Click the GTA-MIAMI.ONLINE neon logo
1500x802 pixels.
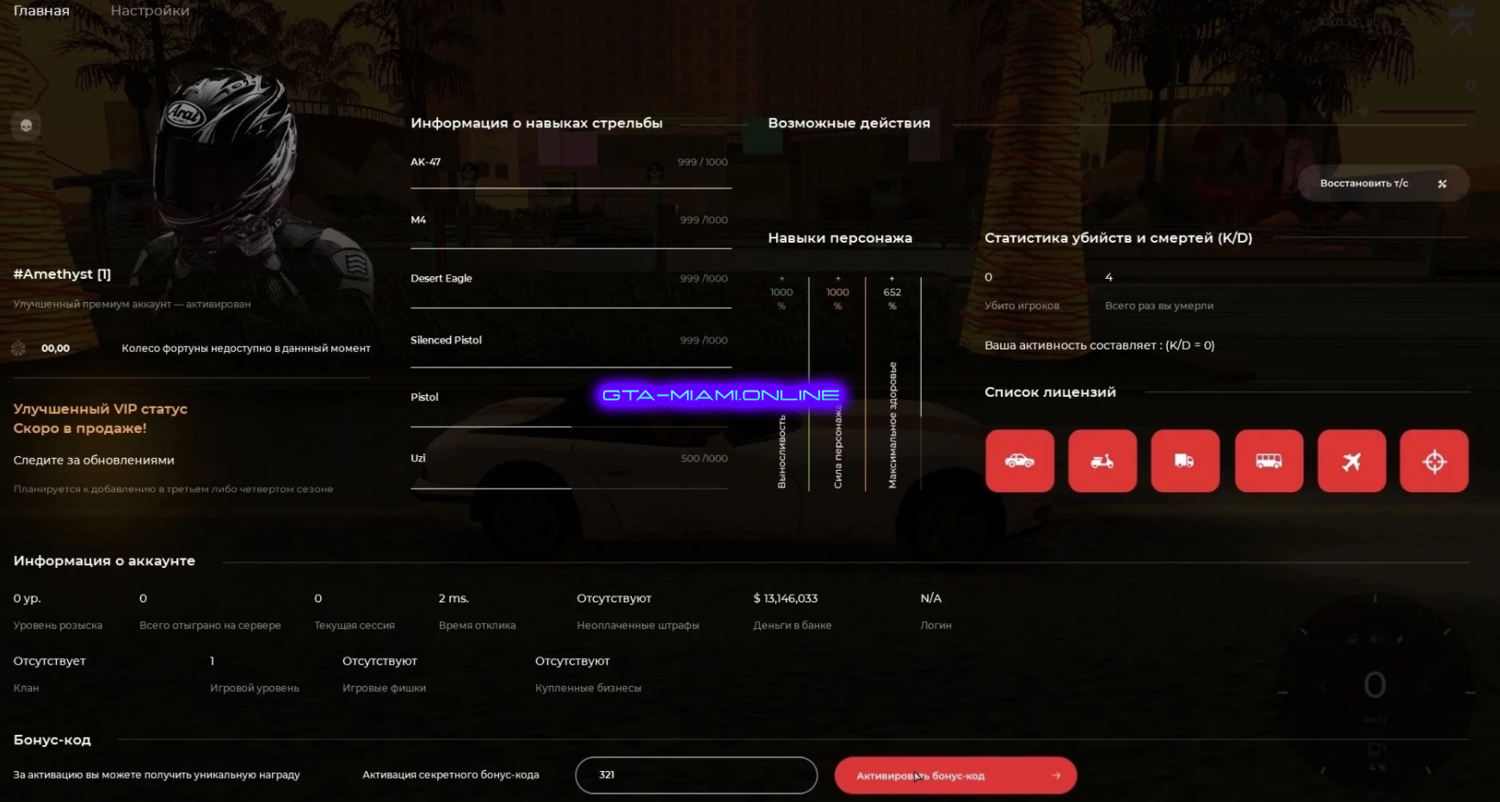(720, 395)
